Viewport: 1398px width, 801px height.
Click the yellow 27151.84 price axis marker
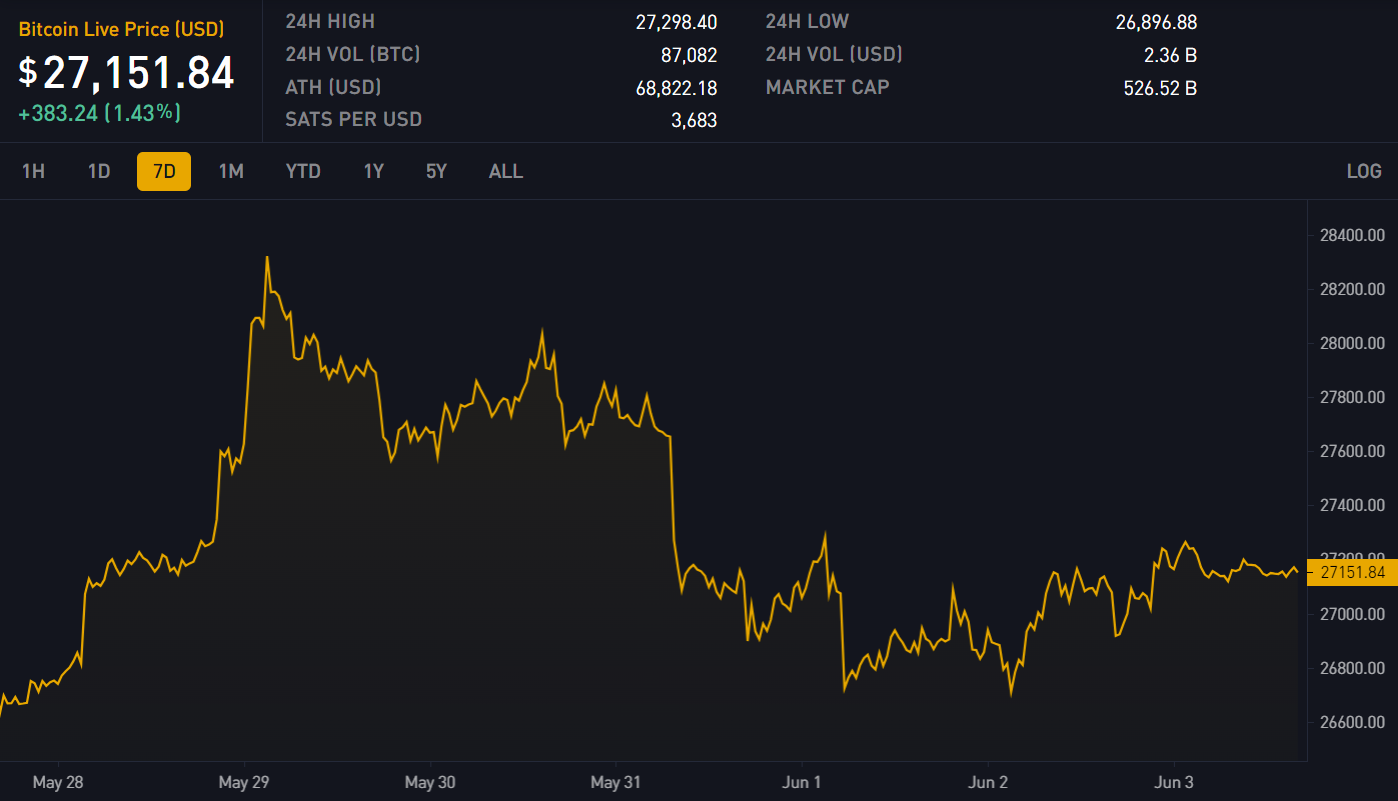[1351, 573]
